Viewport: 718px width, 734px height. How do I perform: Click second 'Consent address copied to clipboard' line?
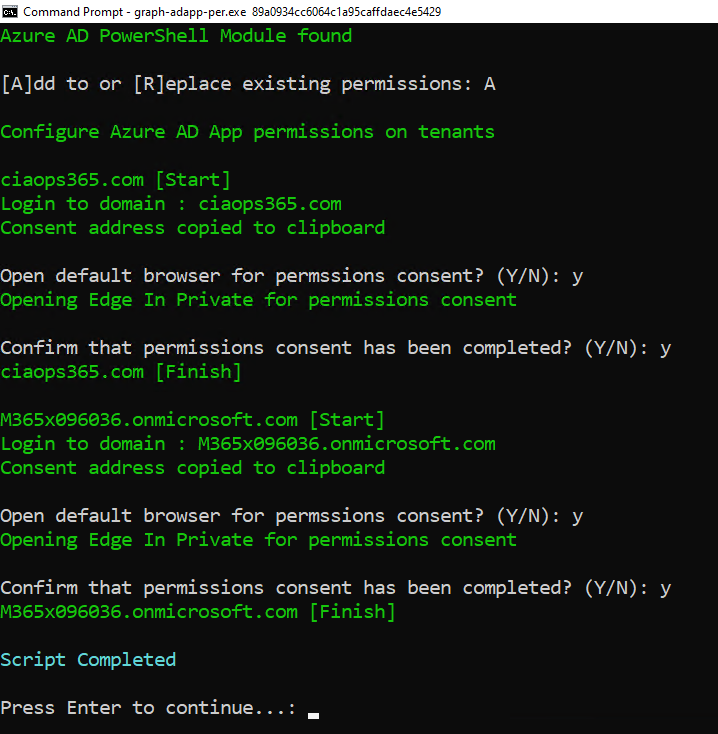coord(192,468)
